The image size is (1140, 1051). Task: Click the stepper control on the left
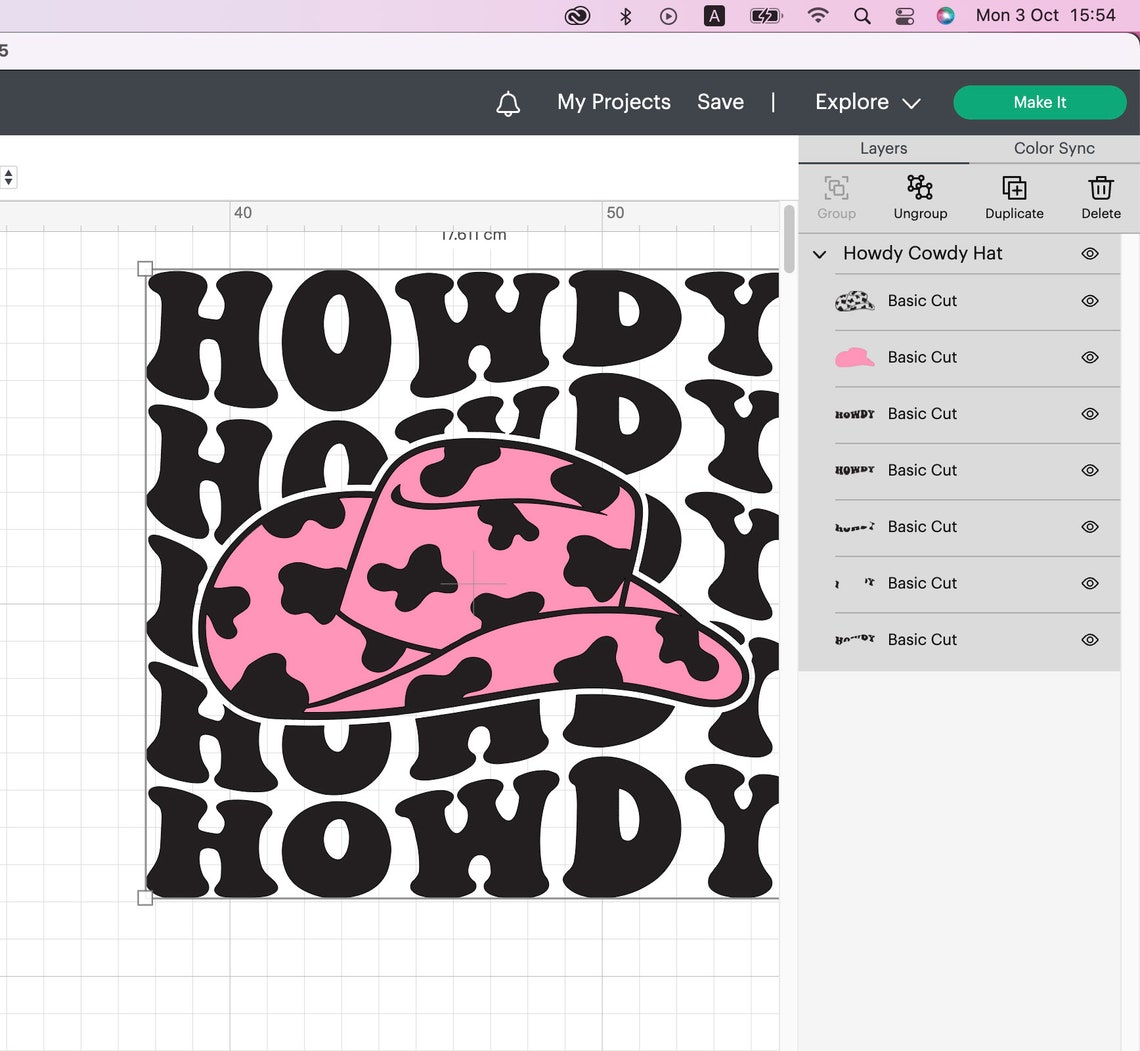click(8, 177)
